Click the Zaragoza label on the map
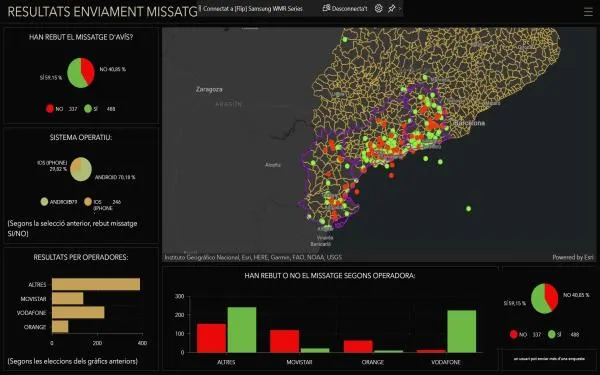Image resolution: width=600 pixels, height=375 pixels. coord(209,89)
